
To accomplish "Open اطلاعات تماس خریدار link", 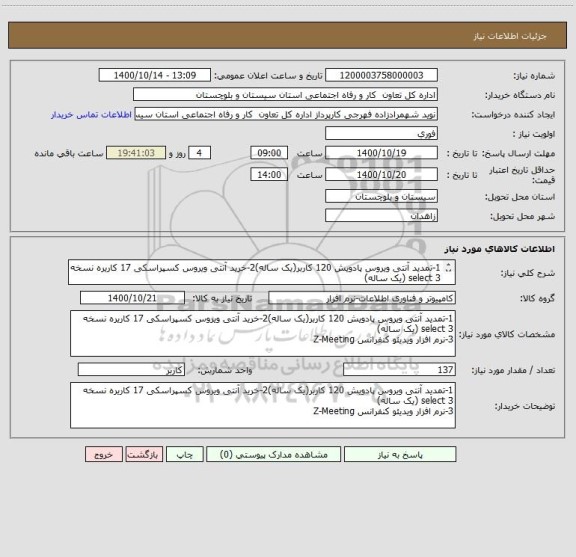I will (91, 115).
